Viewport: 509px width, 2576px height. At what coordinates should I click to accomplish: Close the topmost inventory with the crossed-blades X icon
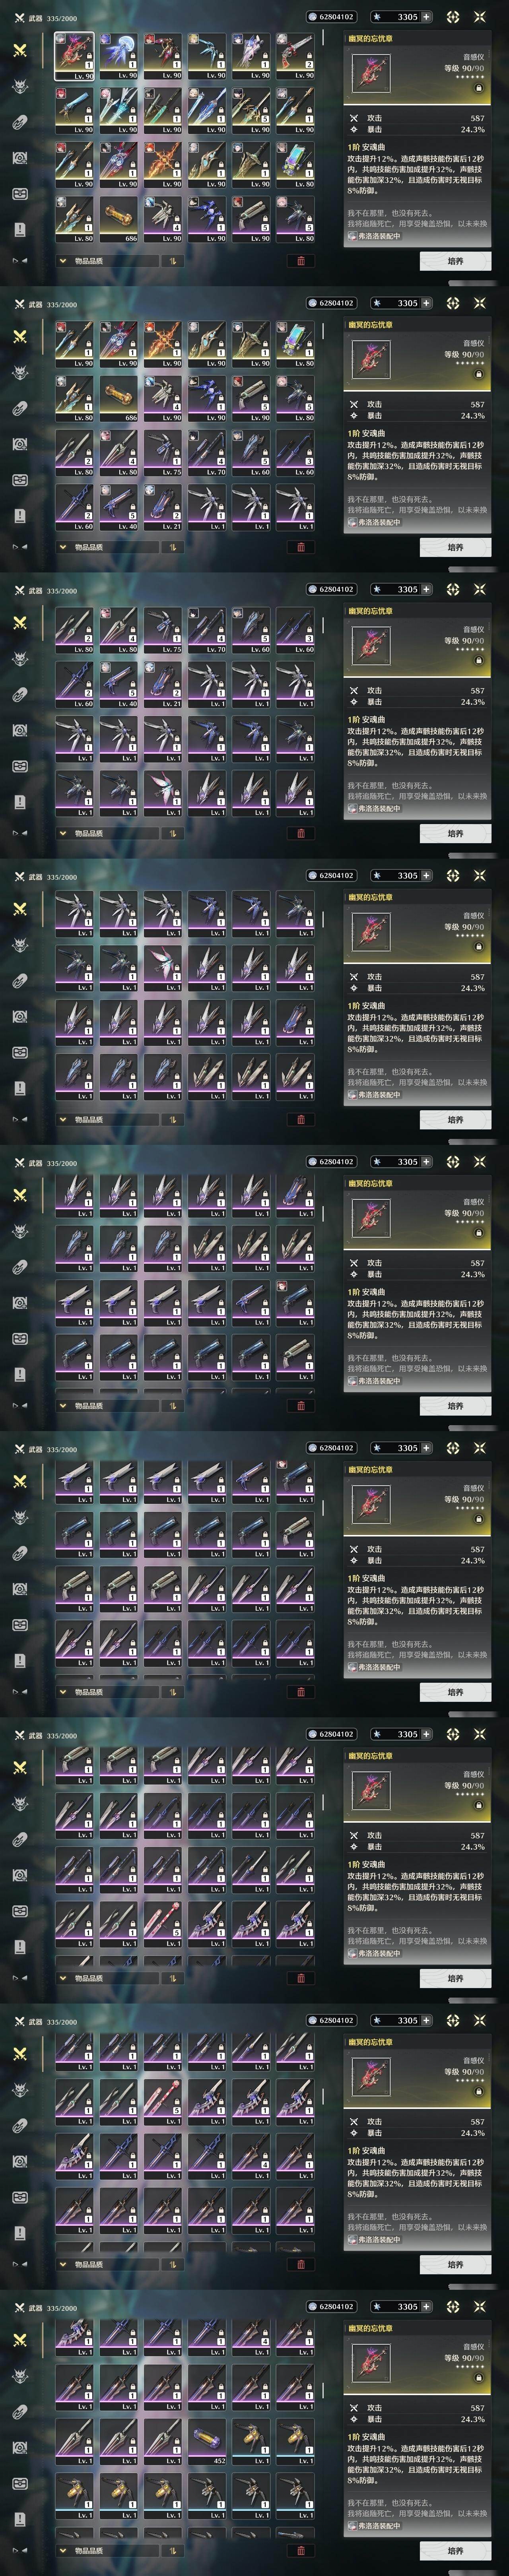coord(480,17)
